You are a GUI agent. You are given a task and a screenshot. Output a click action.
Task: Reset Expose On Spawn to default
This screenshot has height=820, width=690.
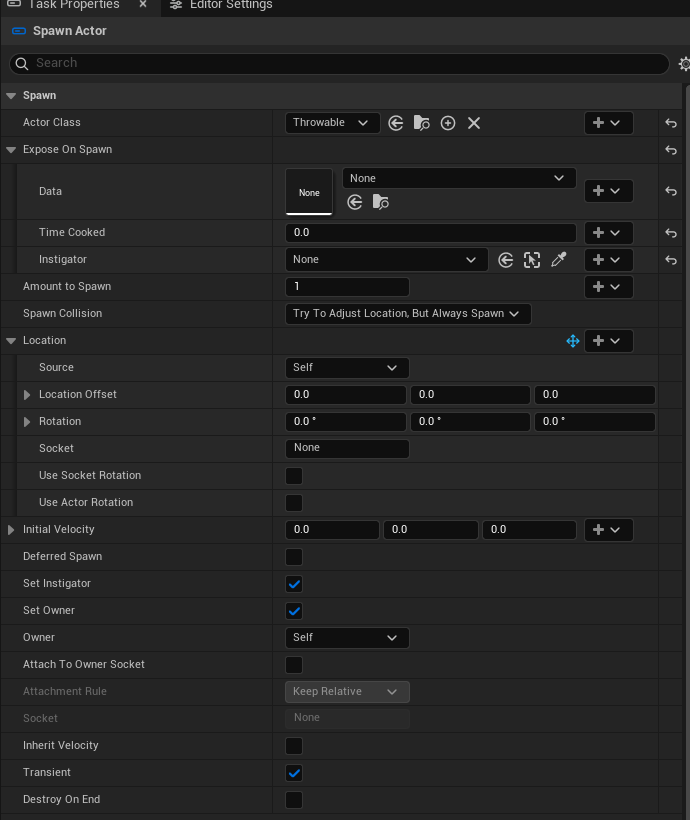pos(671,150)
